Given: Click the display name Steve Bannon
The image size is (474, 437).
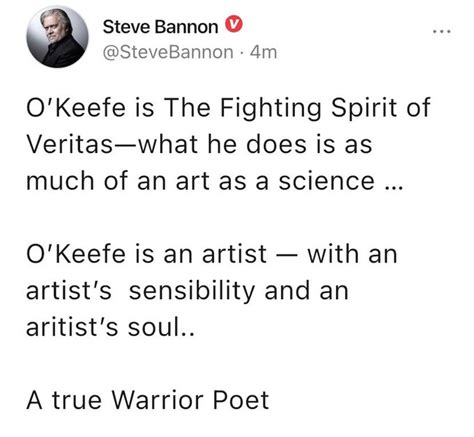Looking at the screenshot, I should [x=160, y=26].
